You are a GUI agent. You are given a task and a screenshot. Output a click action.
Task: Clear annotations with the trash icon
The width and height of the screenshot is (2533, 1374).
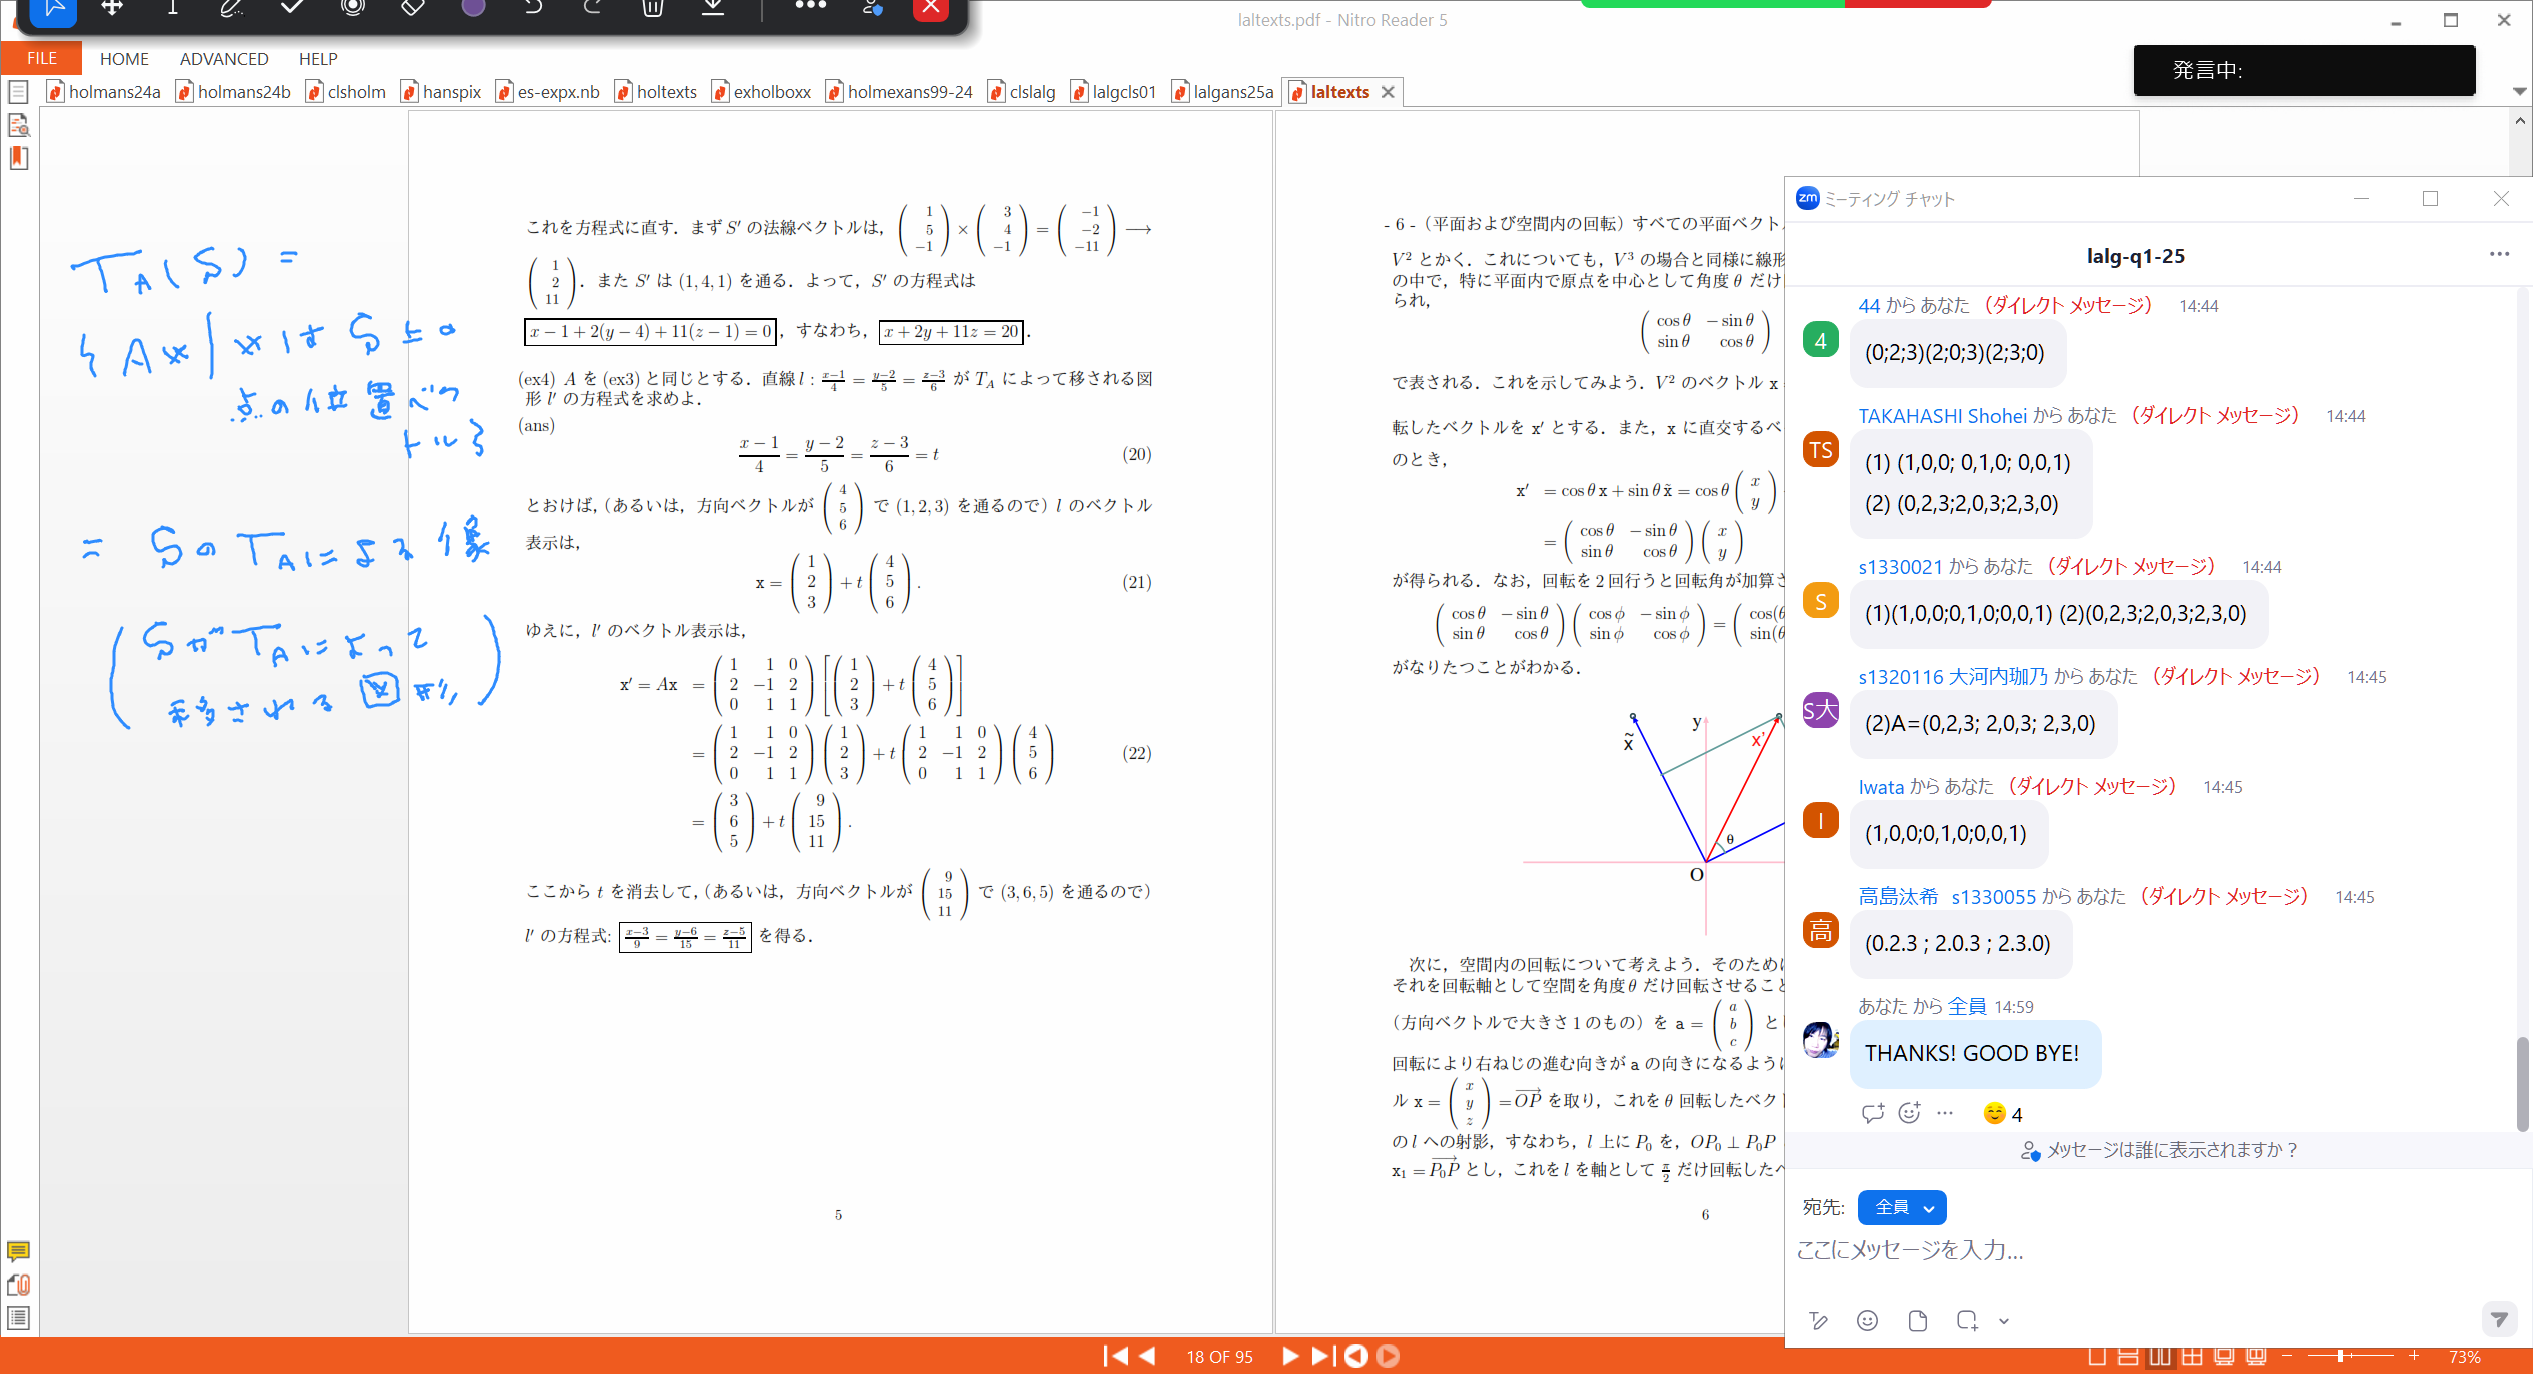pos(652,8)
